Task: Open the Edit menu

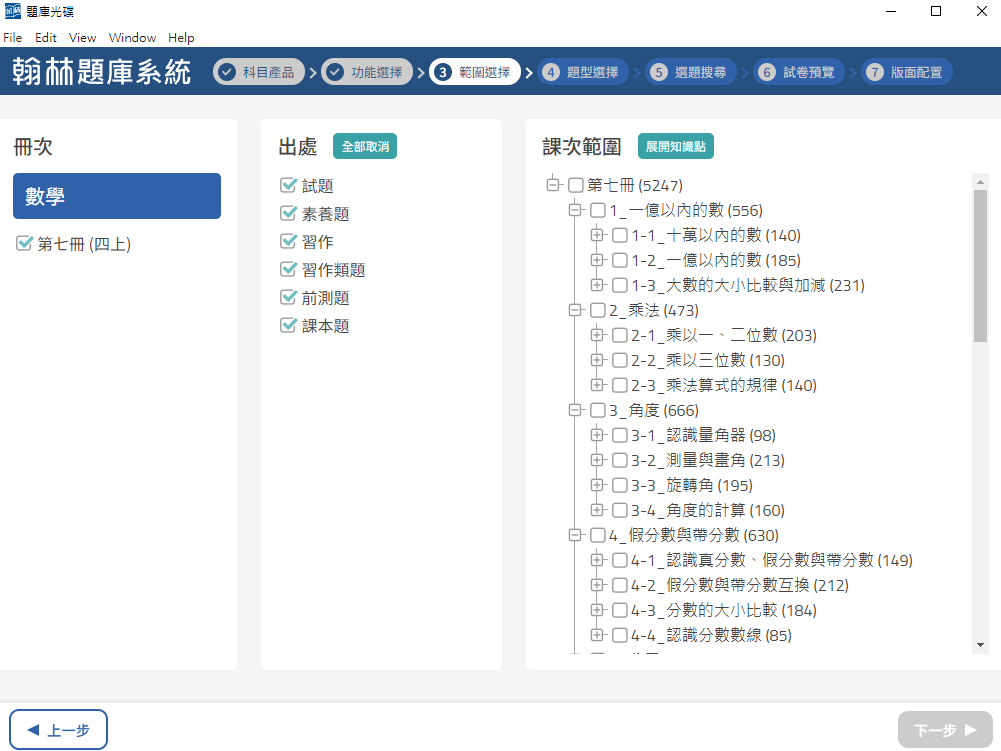Action: pos(46,38)
